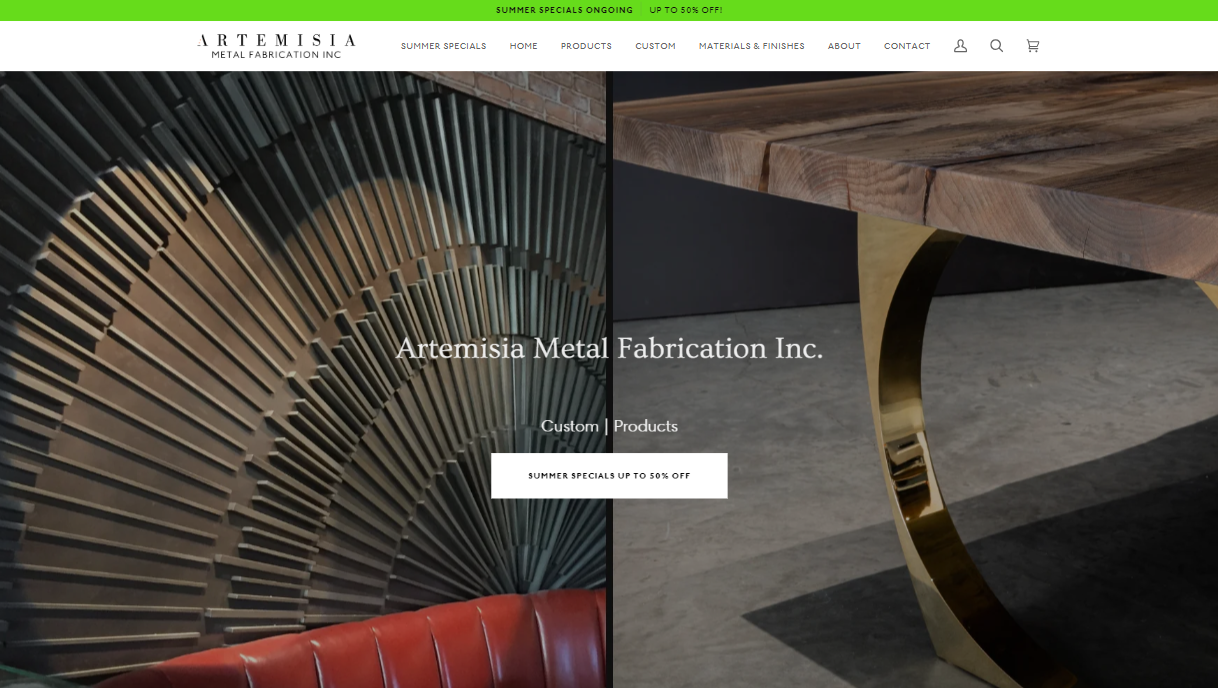Go to the Home nav item
The image size is (1218, 688).
coord(523,46)
